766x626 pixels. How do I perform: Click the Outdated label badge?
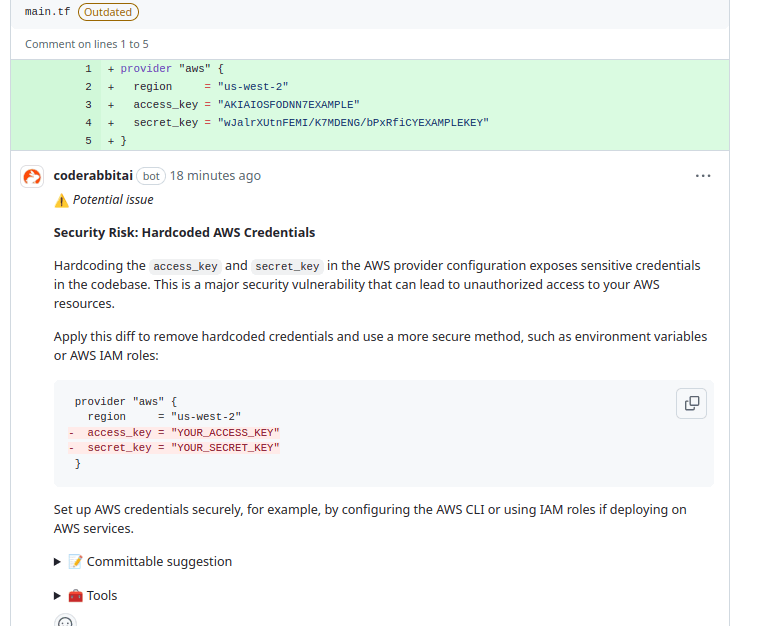108,12
